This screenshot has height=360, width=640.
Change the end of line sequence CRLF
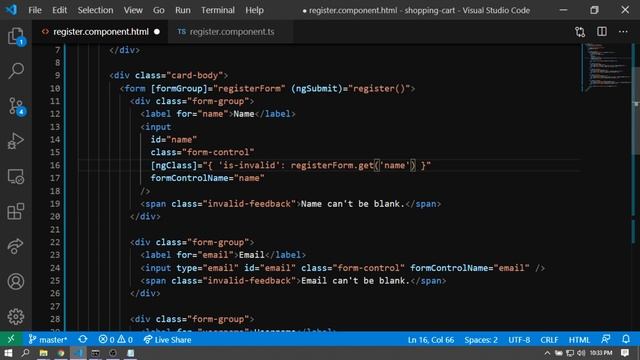point(549,340)
